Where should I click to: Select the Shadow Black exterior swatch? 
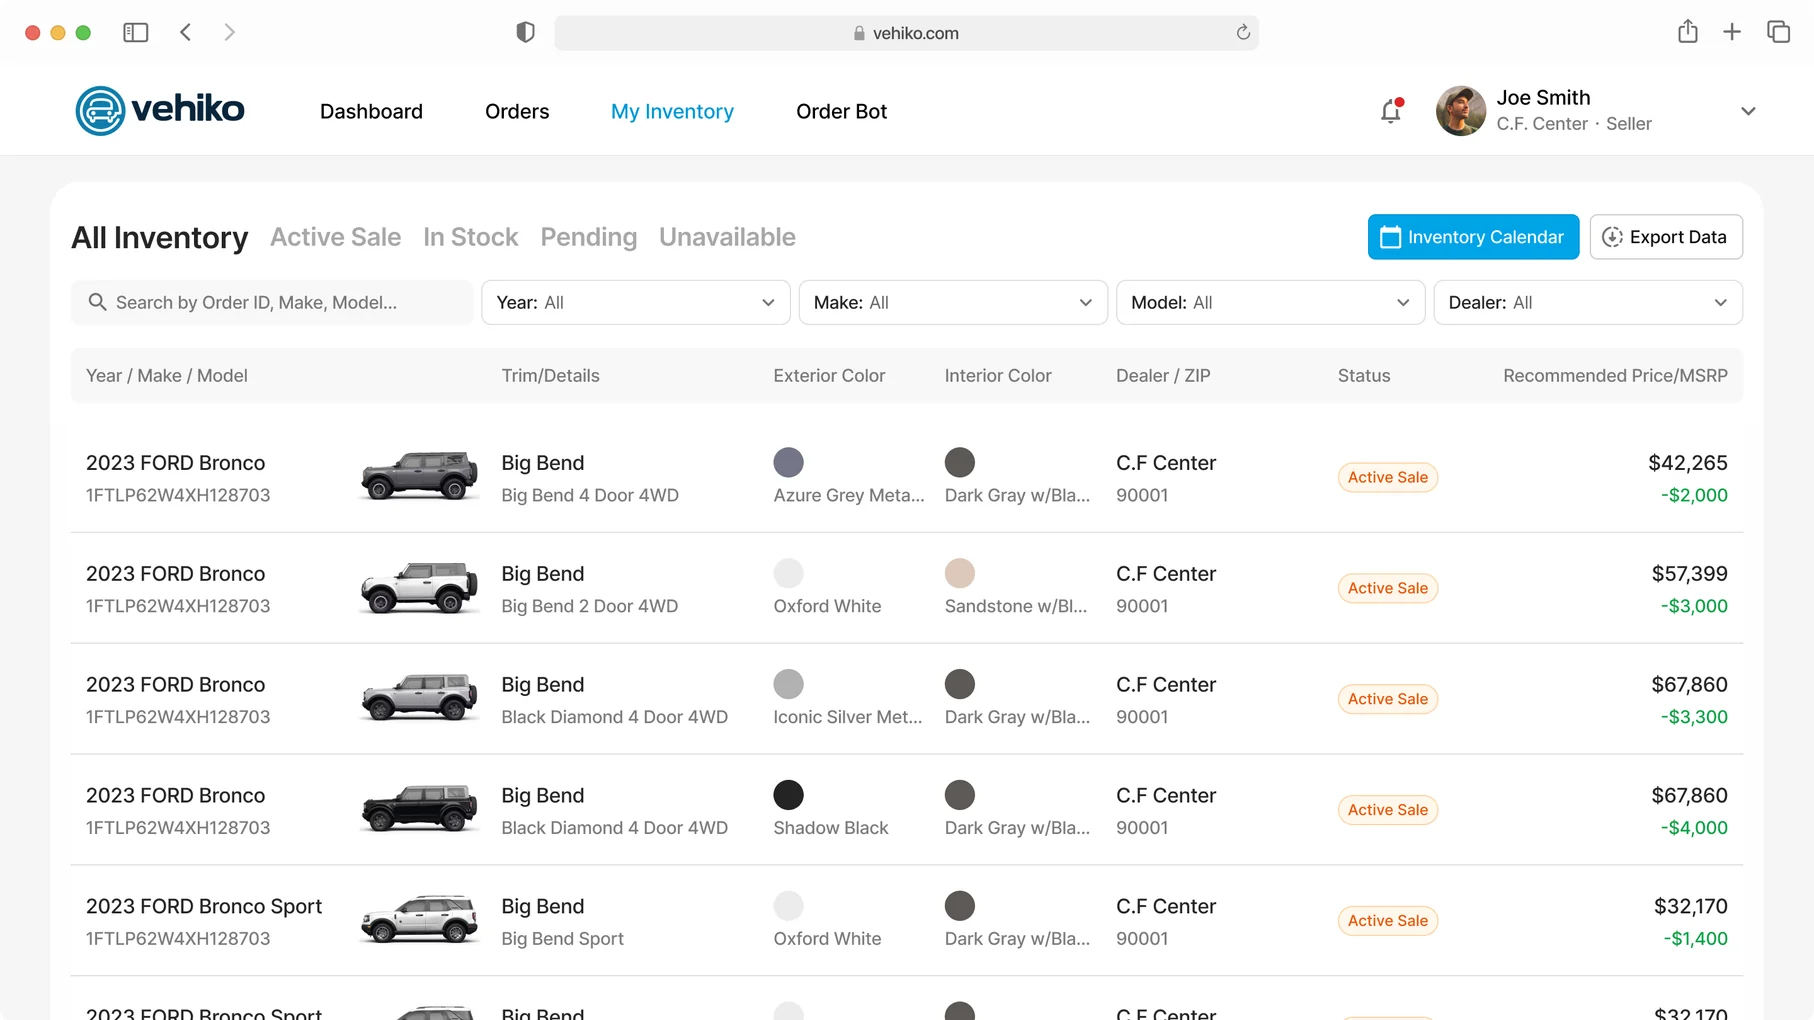pos(788,795)
